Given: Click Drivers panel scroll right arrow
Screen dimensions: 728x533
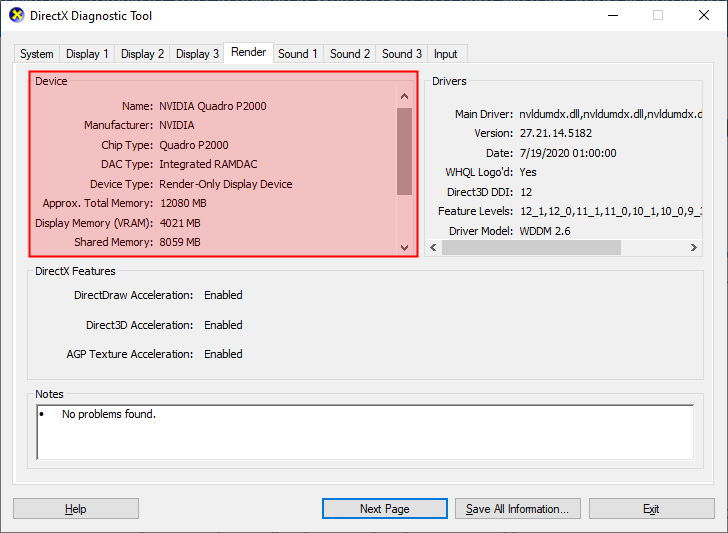Looking at the screenshot, I should 694,247.
